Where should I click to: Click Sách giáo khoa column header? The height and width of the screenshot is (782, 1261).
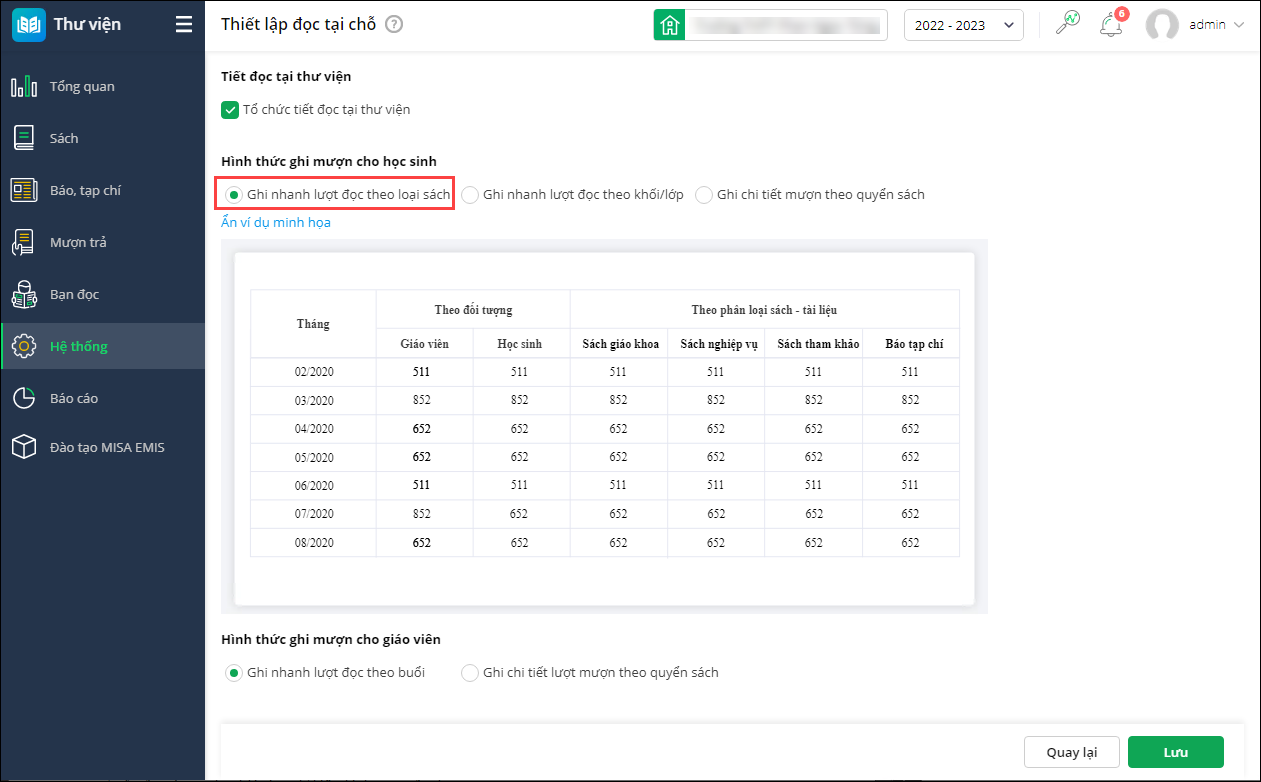(x=621, y=344)
